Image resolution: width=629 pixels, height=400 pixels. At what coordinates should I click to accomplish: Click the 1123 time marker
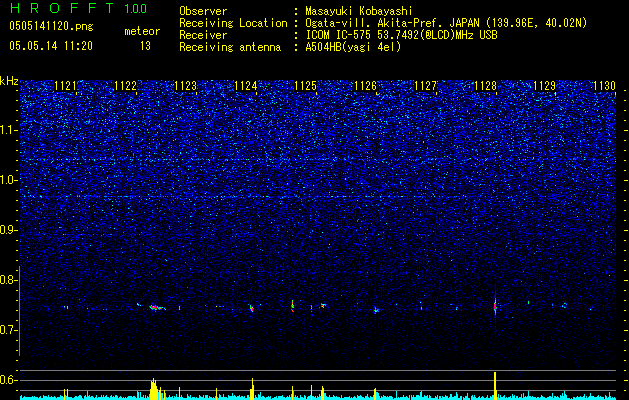[x=186, y=86]
